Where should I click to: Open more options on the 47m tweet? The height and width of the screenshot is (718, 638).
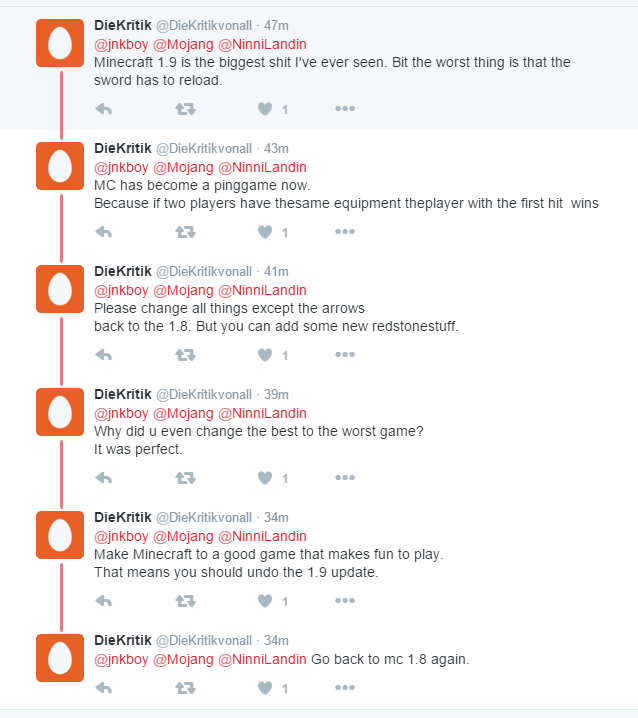point(345,109)
